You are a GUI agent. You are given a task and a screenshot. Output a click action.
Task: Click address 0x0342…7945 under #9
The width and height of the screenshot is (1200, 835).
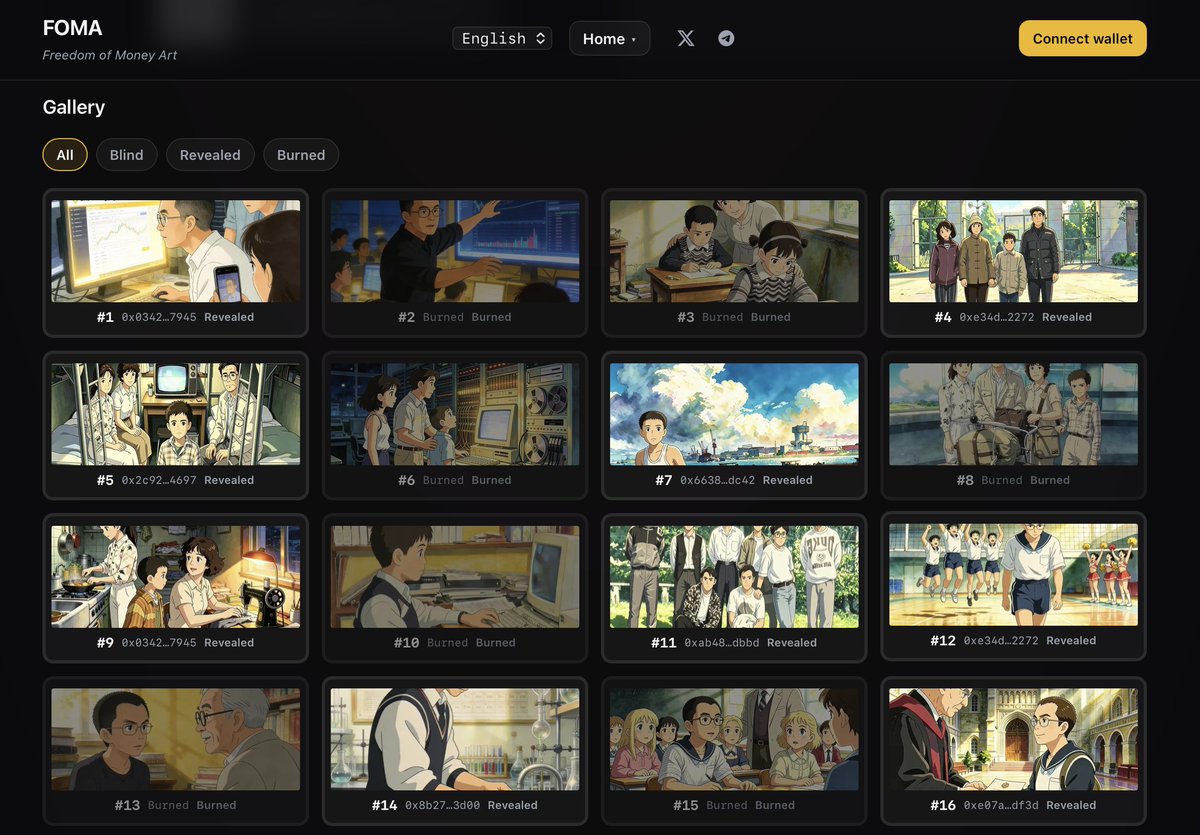pos(159,643)
